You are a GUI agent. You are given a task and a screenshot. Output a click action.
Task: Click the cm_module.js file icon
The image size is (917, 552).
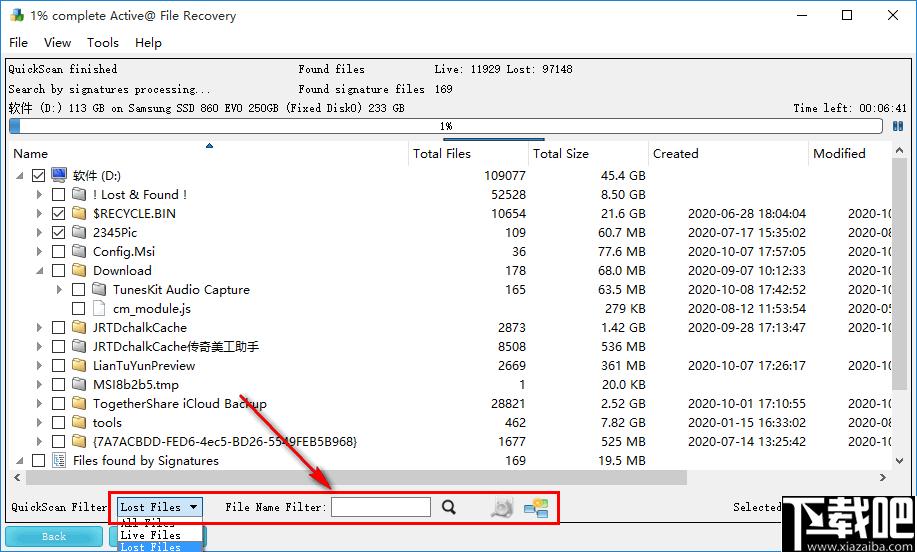pos(99,308)
